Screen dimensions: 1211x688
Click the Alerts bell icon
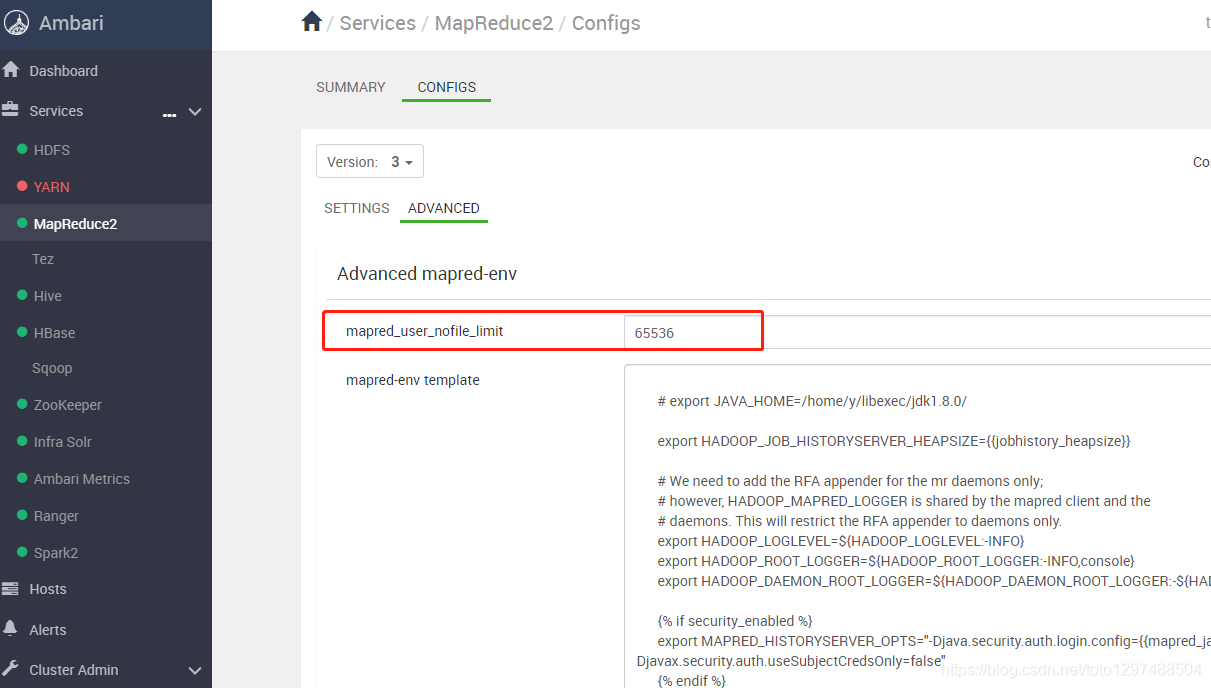[11, 629]
